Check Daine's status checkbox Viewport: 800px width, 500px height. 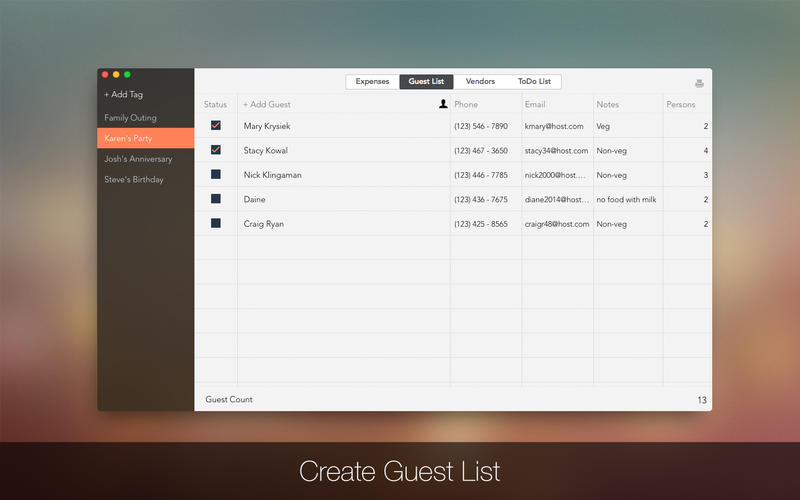(x=216, y=199)
